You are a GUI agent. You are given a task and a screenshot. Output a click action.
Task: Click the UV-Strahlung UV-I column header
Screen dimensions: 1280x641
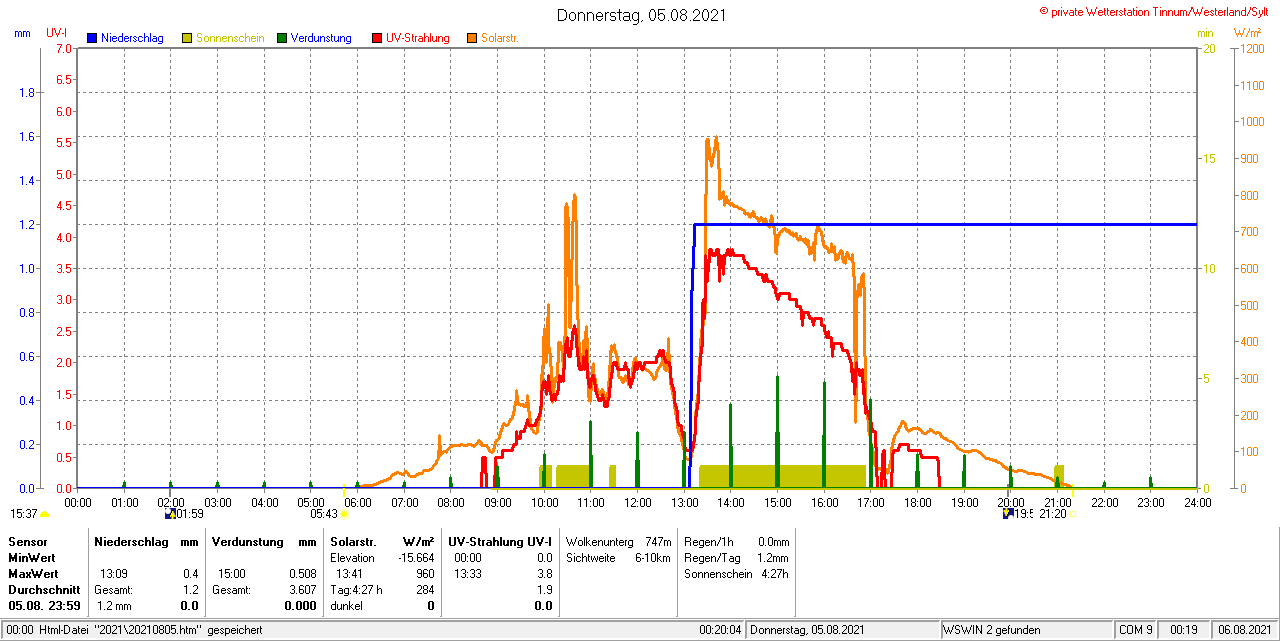point(500,541)
